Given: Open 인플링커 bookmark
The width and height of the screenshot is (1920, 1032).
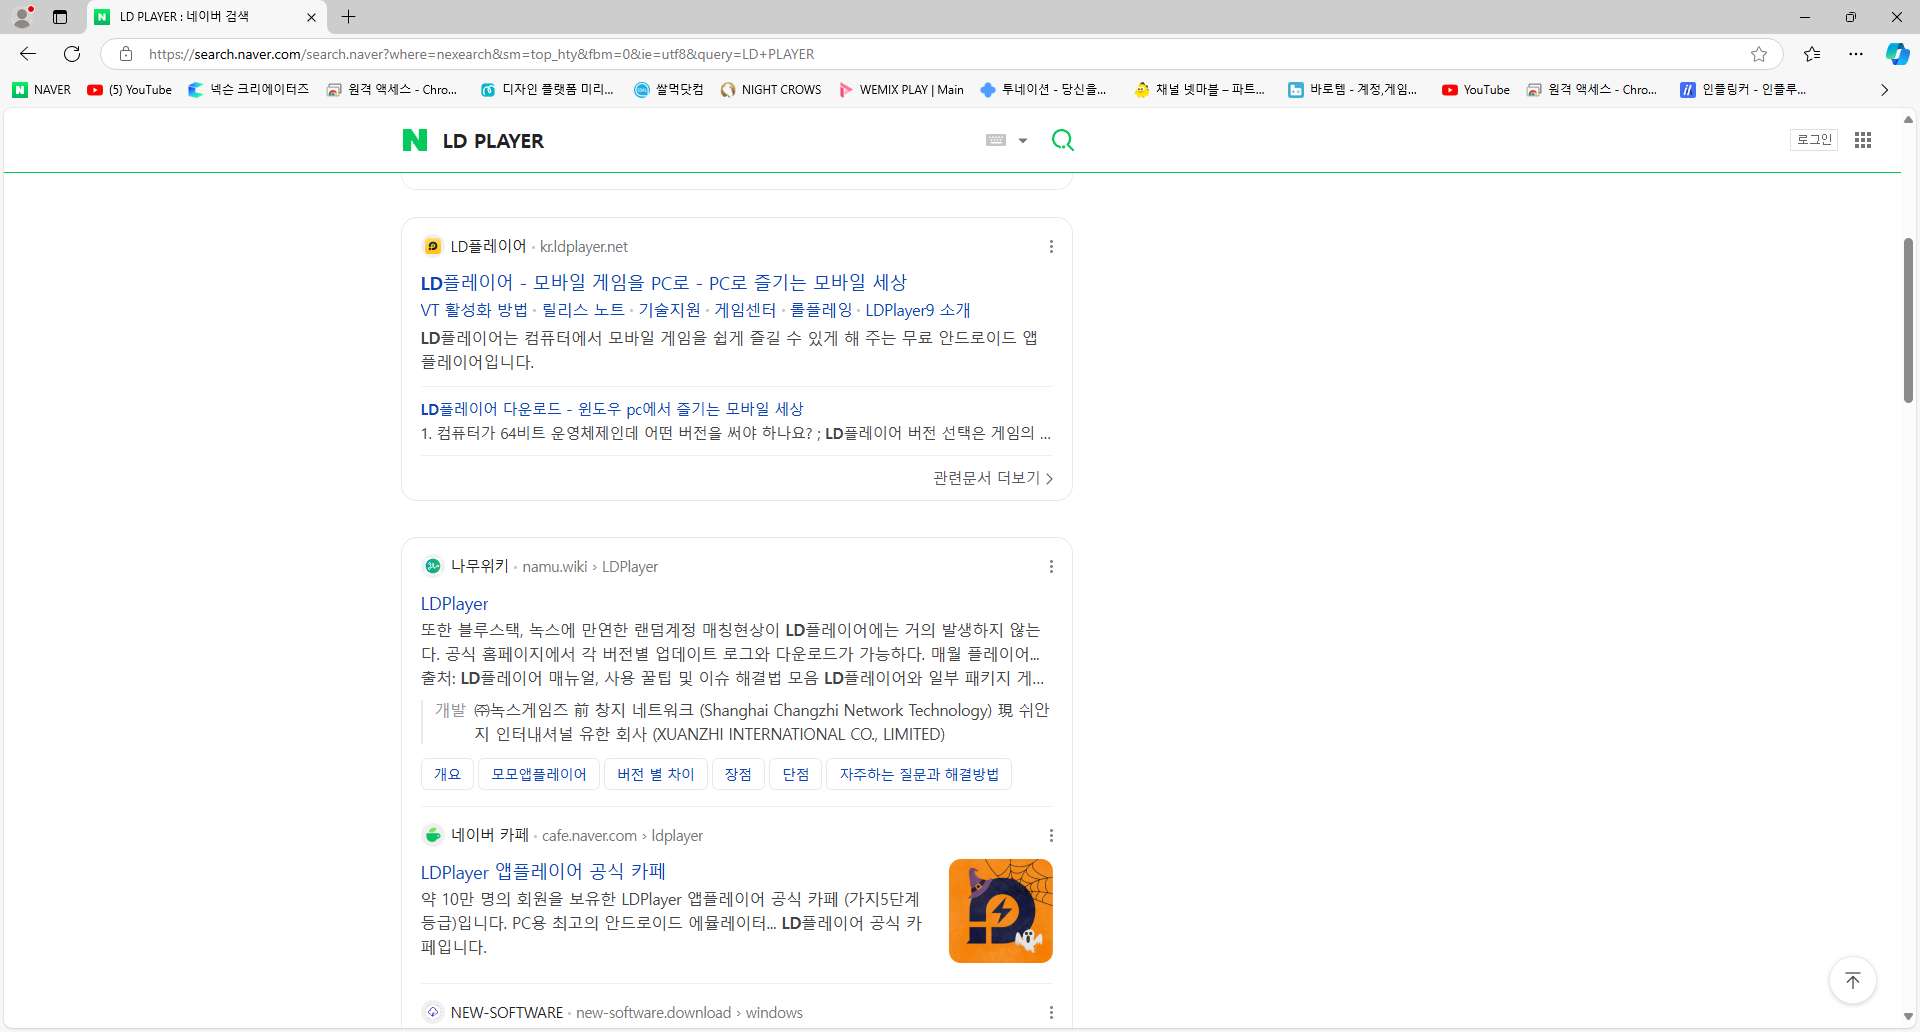Looking at the screenshot, I should pyautogui.click(x=1743, y=90).
